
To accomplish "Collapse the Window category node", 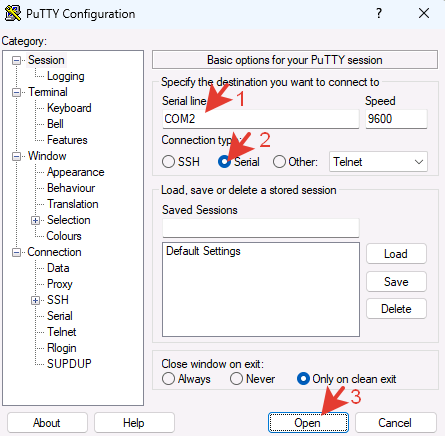I will (x=16, y=156).
